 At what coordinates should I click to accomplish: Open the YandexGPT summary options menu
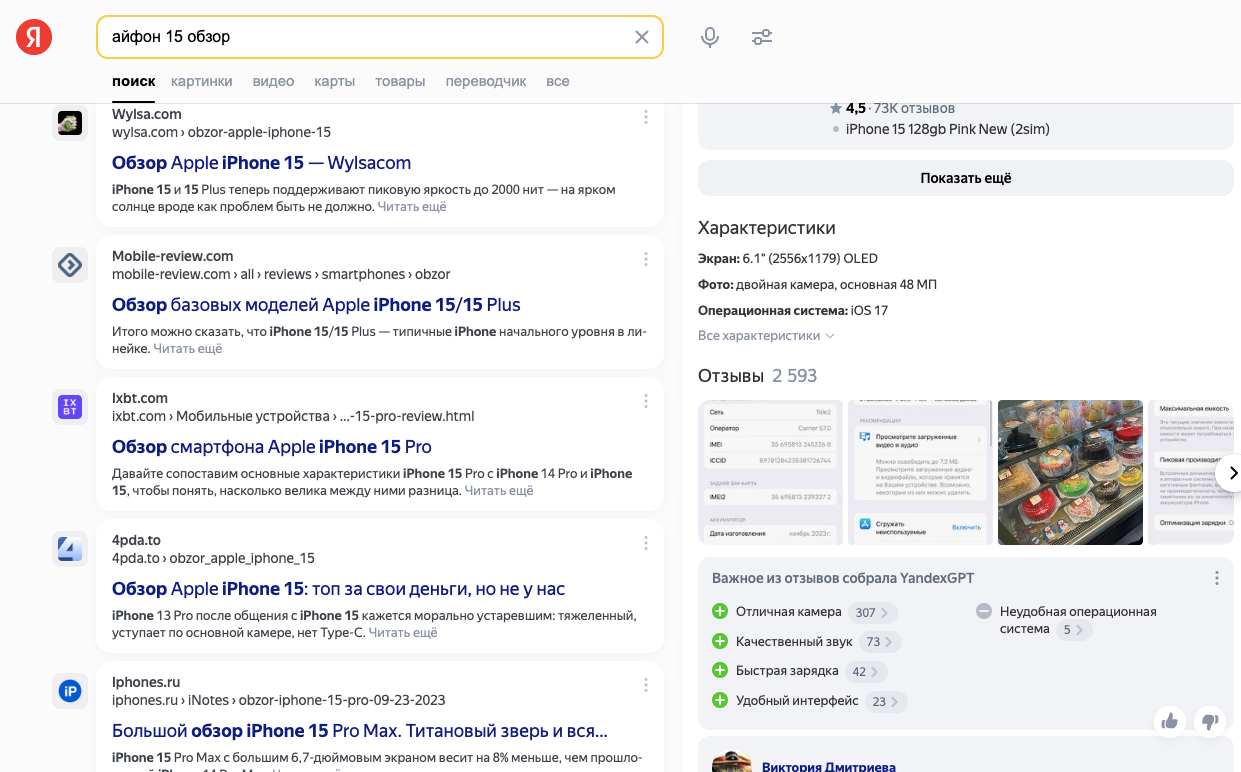tap(1216, 577)
